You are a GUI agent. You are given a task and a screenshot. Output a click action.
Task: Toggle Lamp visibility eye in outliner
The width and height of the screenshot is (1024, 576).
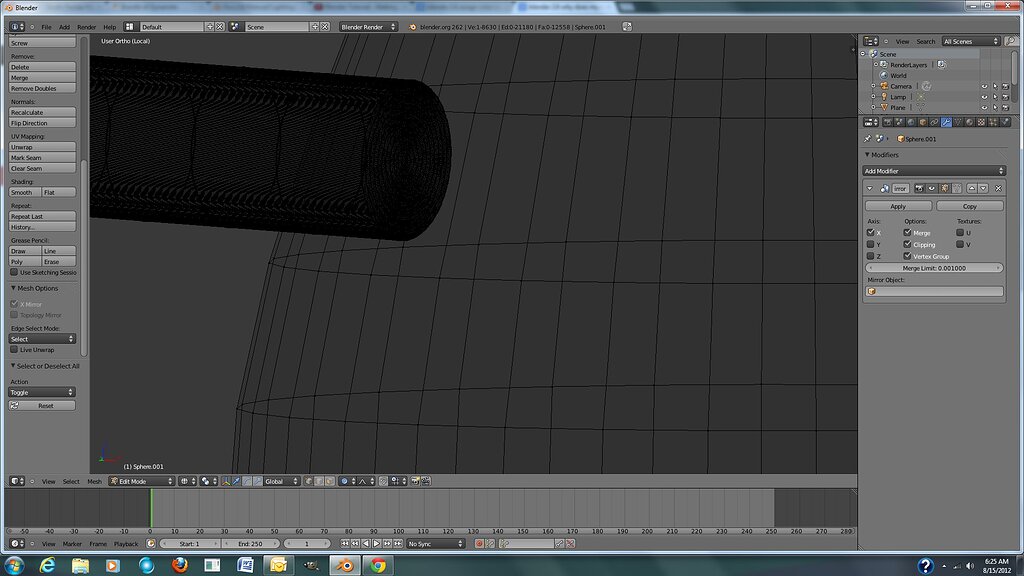click(x=984, y=97)
